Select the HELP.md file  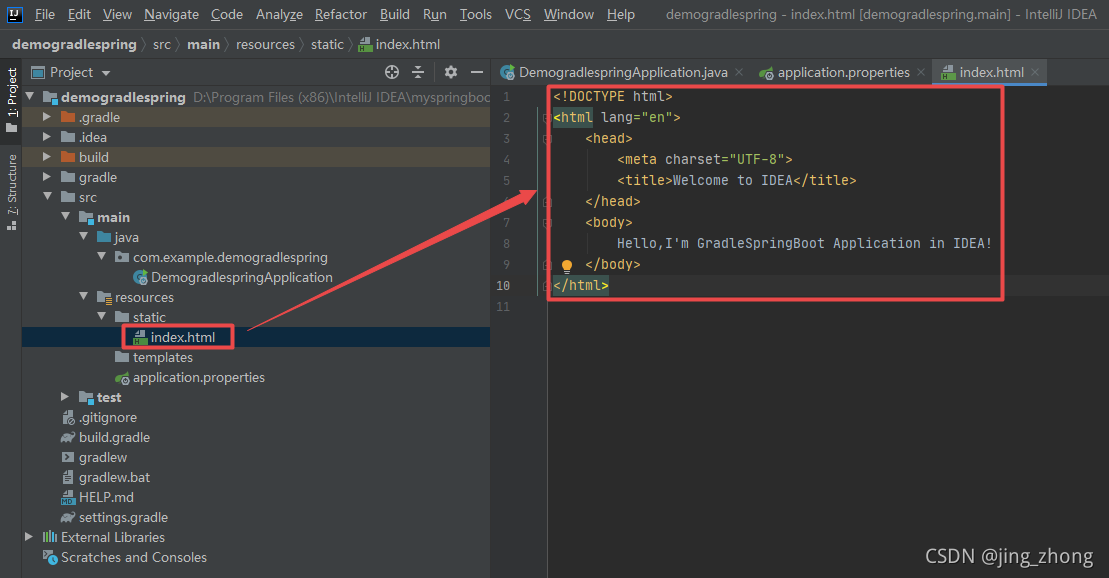point(106,497)
